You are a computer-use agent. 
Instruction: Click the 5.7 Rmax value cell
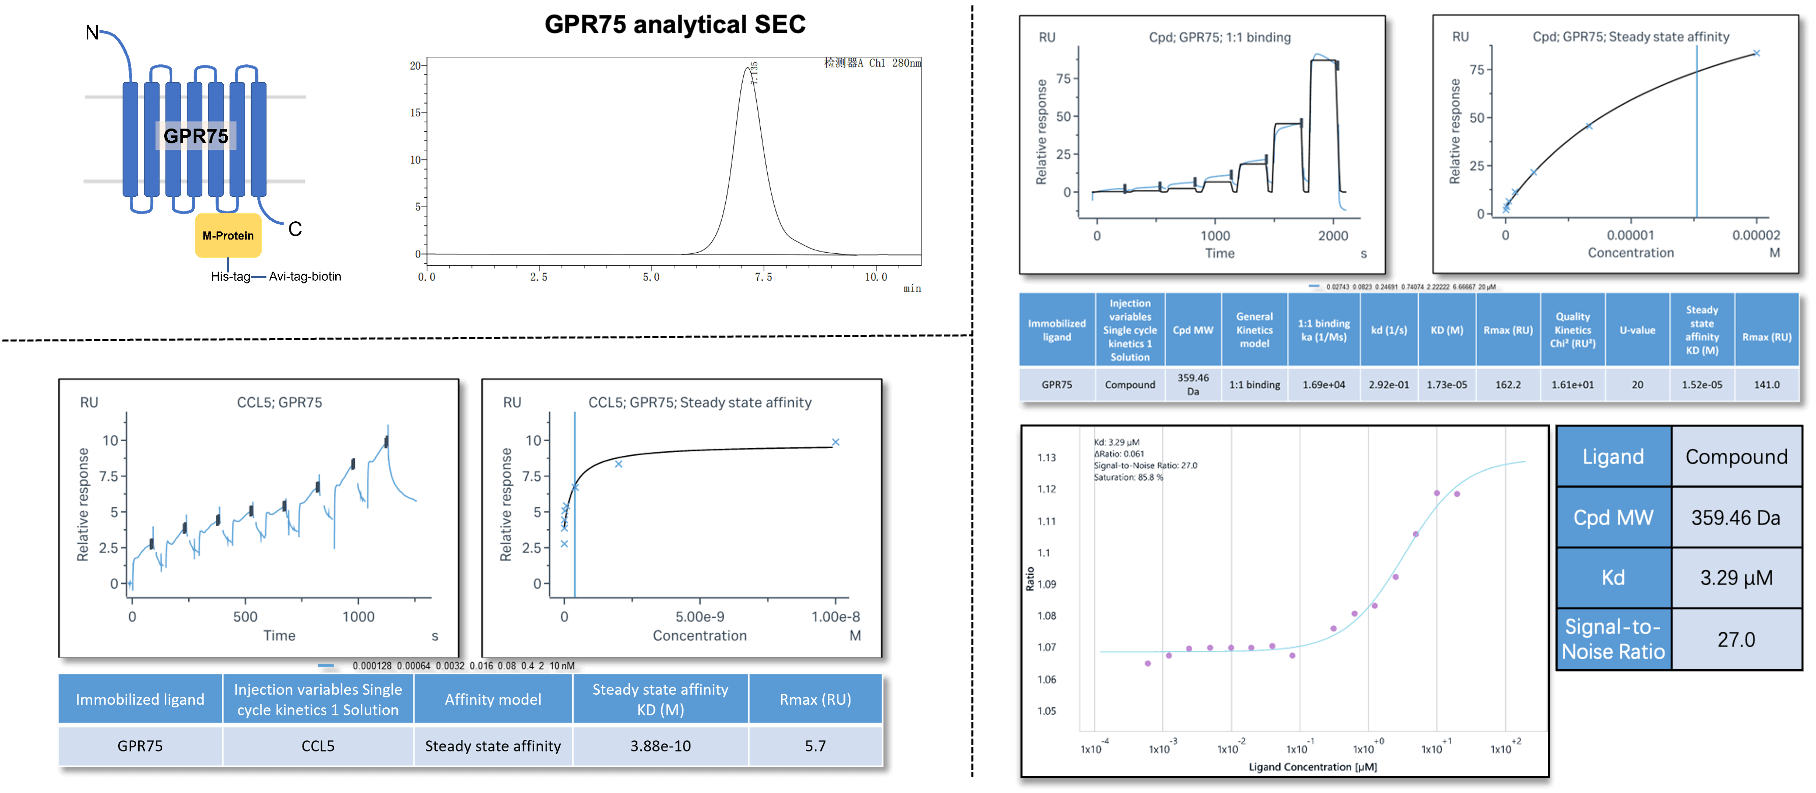click(x=815, y=746)
